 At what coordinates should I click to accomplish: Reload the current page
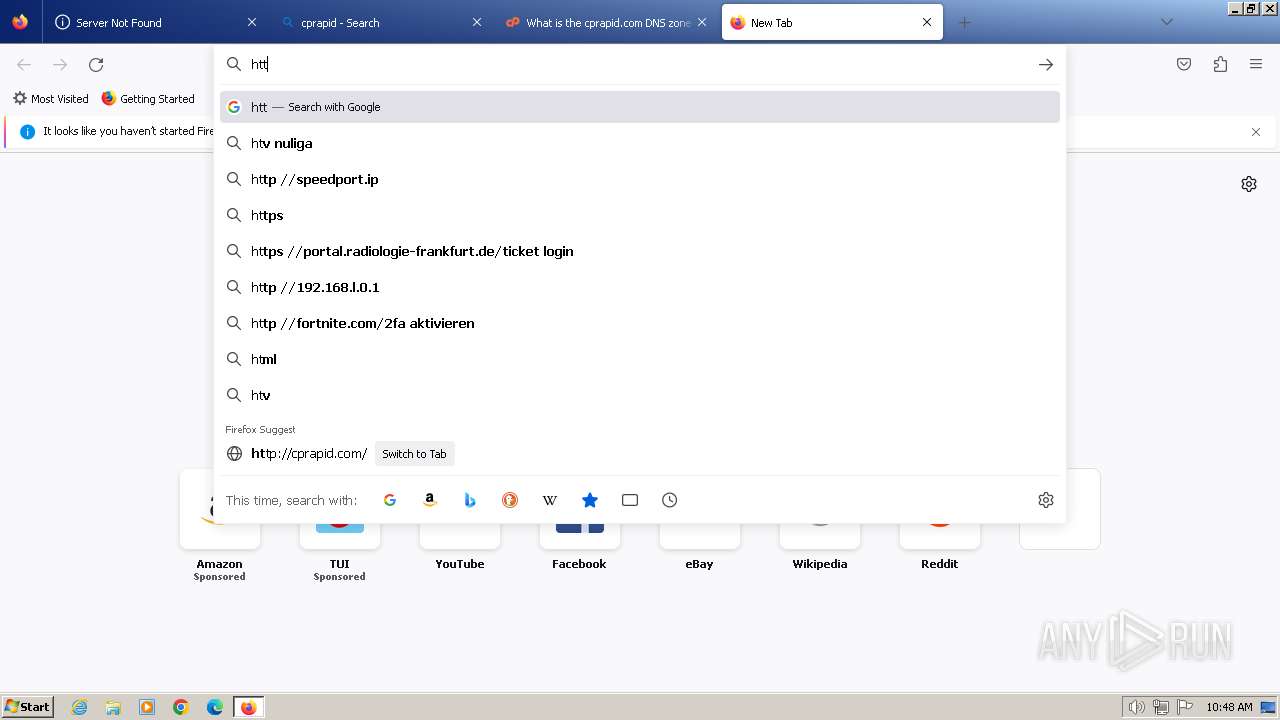96,65
